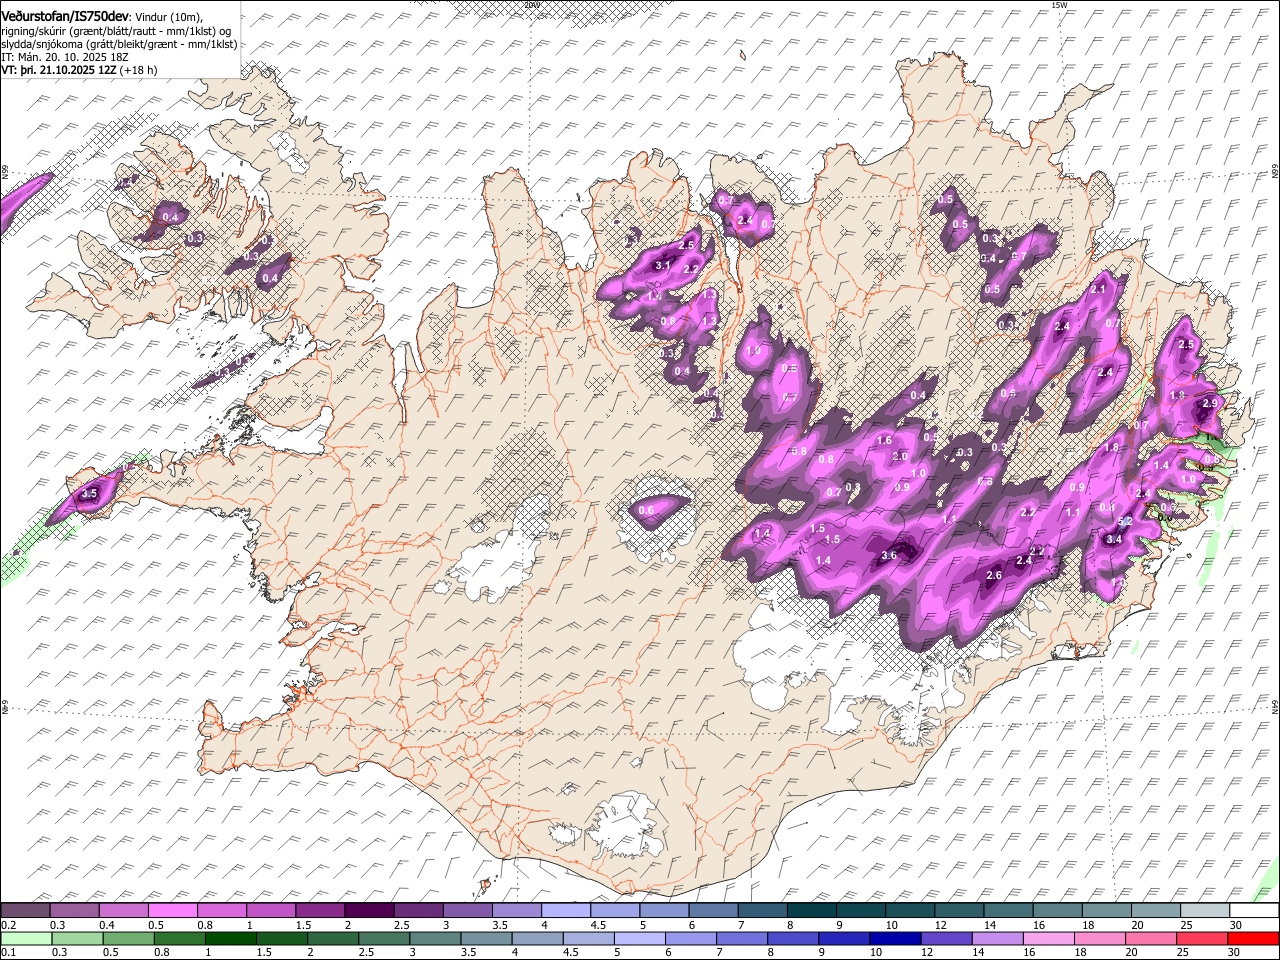Image resolution: width=1280 pixels, height=960 pixels.
Task: Click the 3.4 precipitation value on the map
Action: click(x=1115, y=539)
